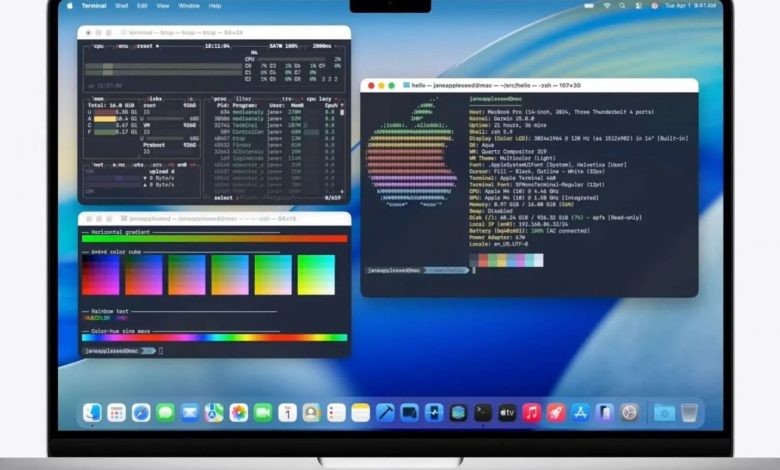780x470 pixels.
Task: Open Spotlight search in menu bar
Action: (x=622, y=5)
